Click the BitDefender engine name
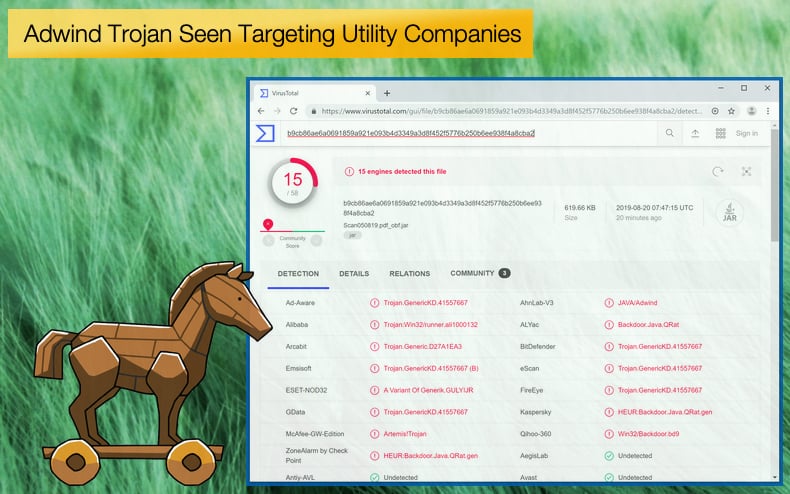Image resolution: width=790 pixels, height=494 pixels. point(538,346)
